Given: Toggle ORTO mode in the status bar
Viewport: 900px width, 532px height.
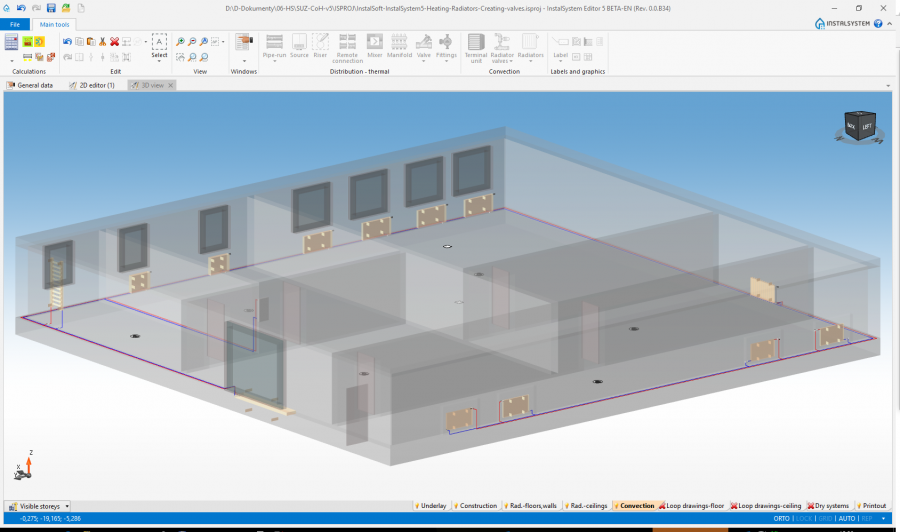Looking at the screenshot, I should coord(783,519).
